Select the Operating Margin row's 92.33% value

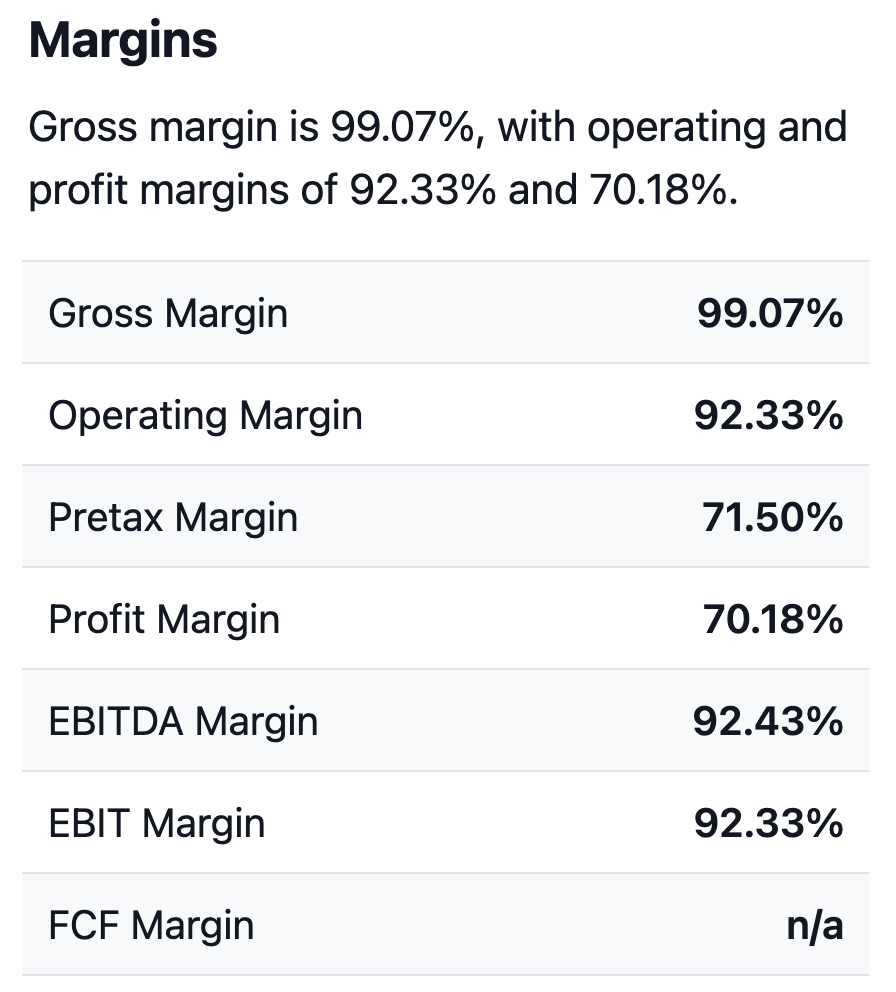[768, 416]
